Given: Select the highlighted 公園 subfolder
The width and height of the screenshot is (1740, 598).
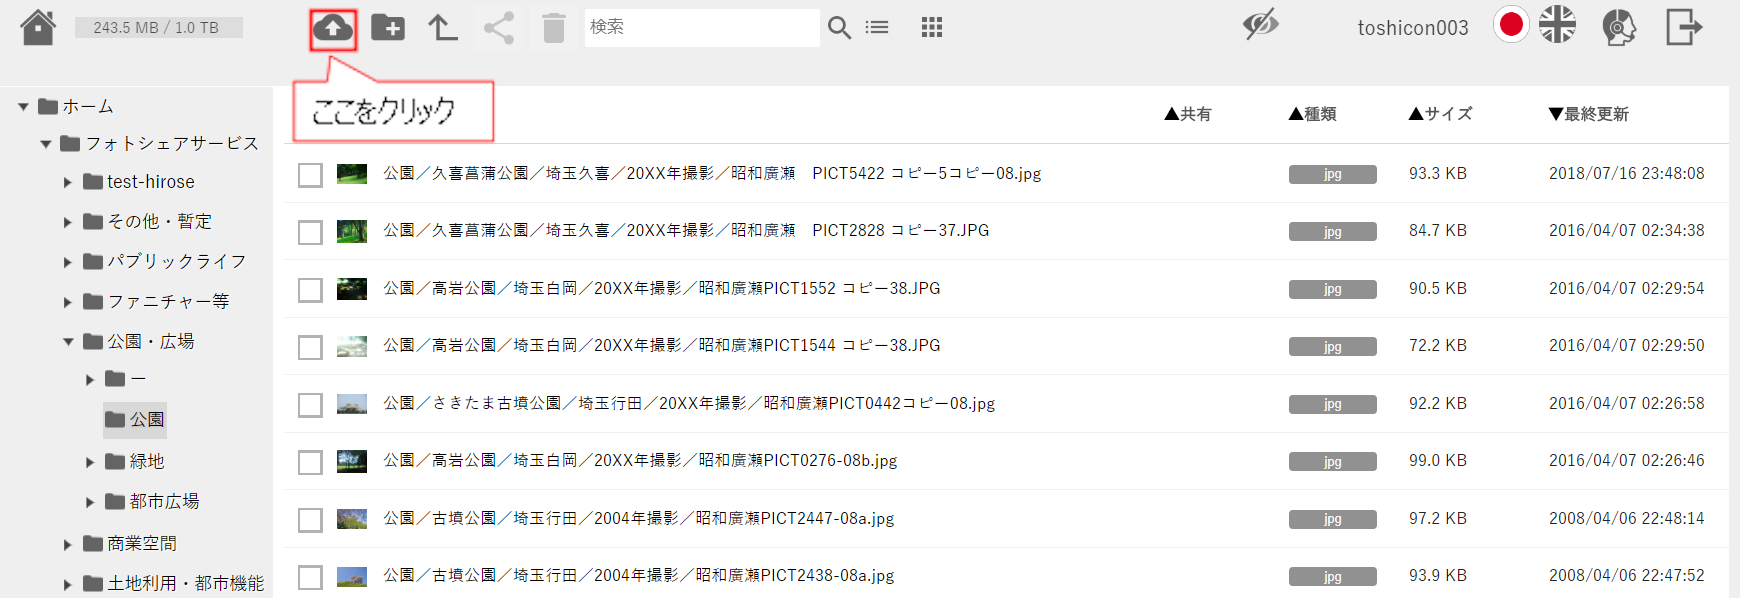Looking at the screenshot, I should coord(135,420).
